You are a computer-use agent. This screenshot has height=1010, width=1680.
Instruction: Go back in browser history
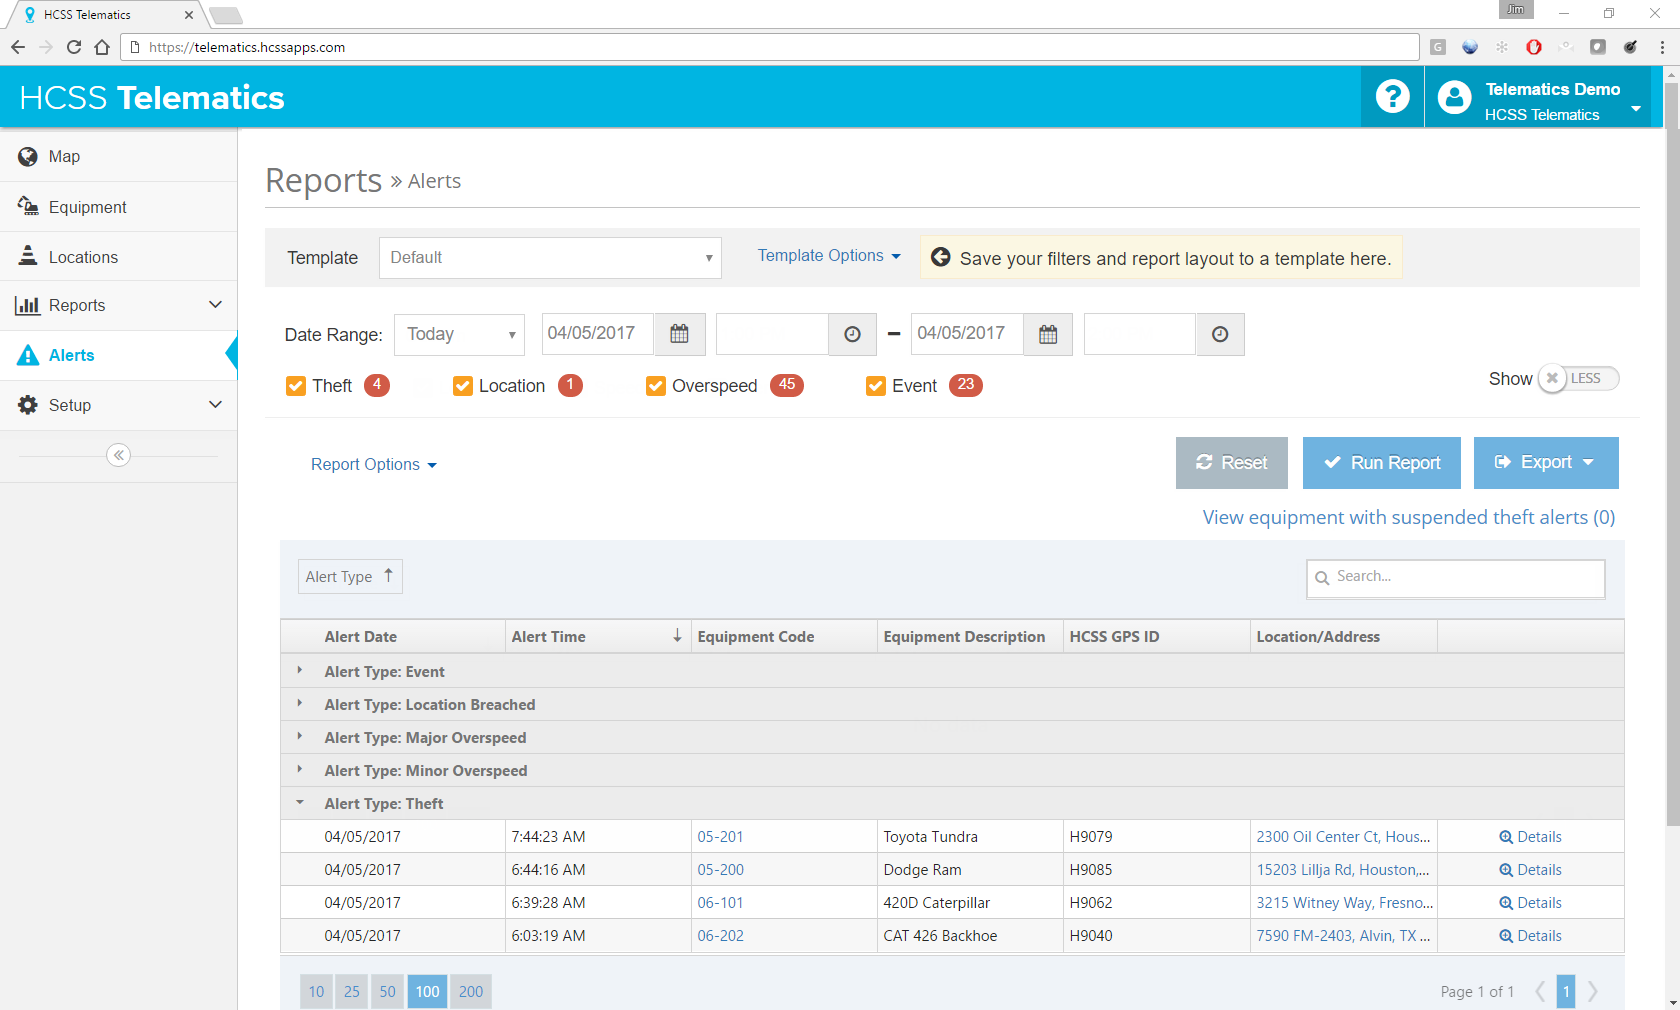18,47
